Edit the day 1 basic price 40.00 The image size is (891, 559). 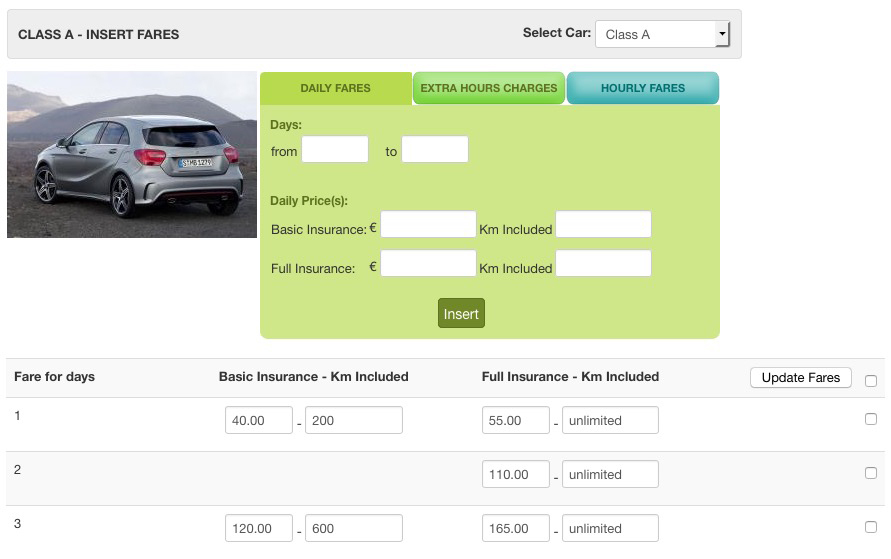[259, 420]
